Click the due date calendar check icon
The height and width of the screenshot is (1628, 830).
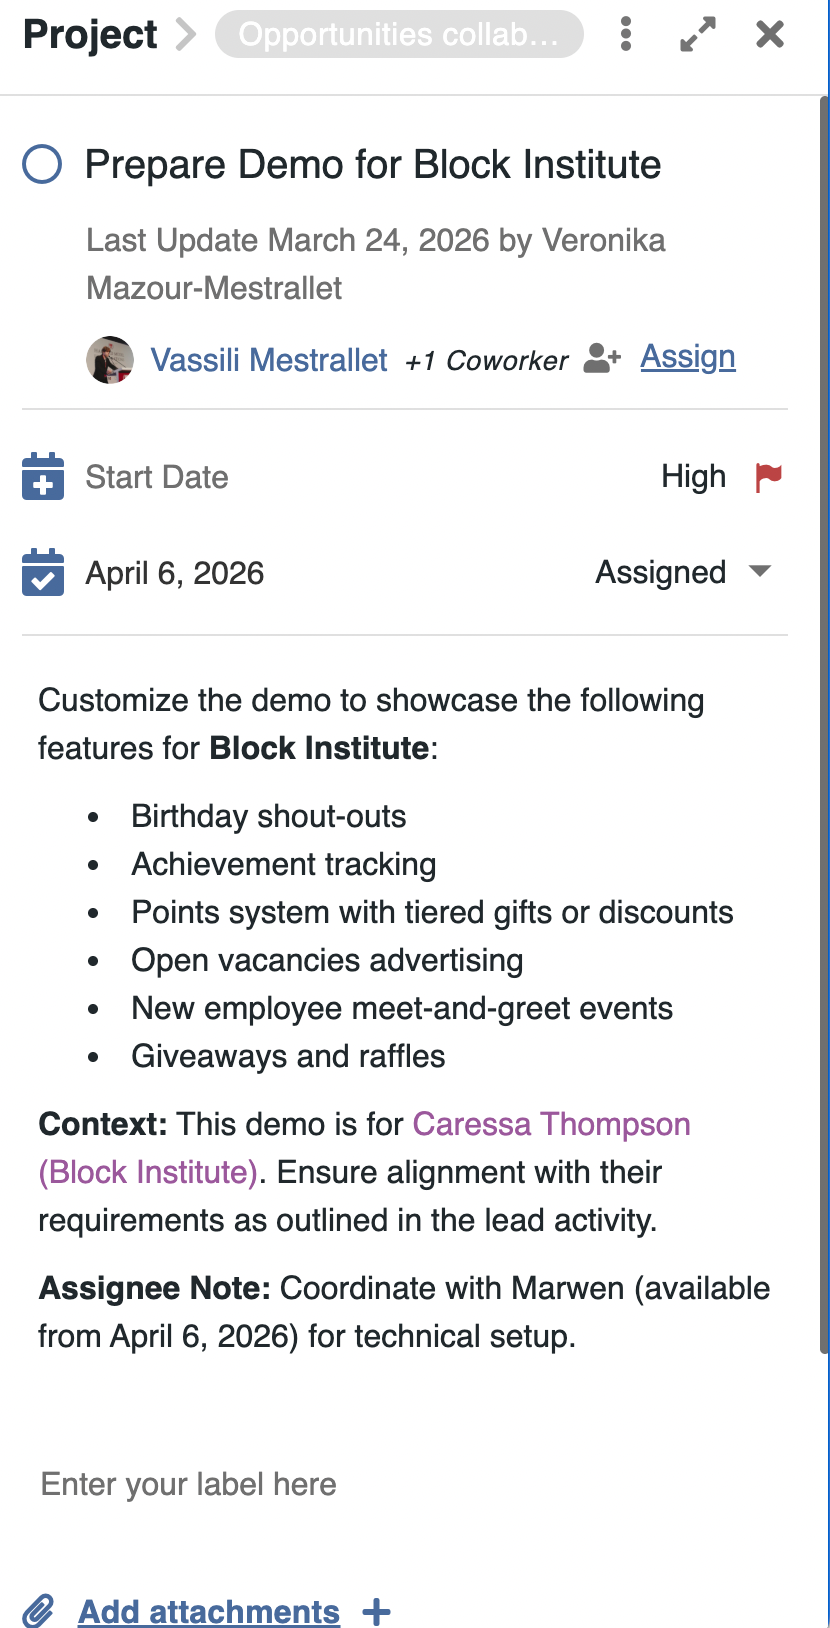coord(43,573)
